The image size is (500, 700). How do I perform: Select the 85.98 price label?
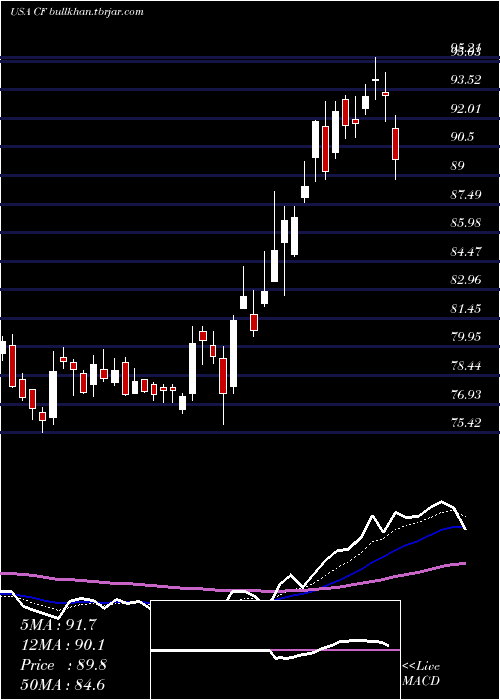[x=466, y=223]
